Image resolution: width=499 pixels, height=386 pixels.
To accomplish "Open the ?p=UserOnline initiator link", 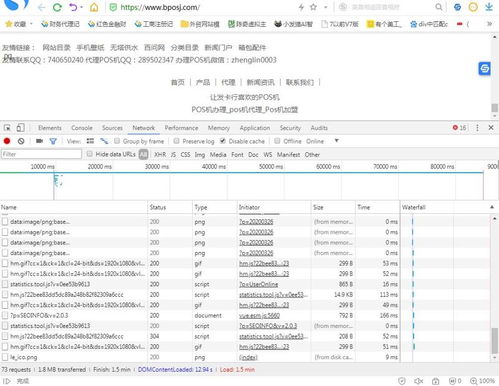I will pos(258,284).
